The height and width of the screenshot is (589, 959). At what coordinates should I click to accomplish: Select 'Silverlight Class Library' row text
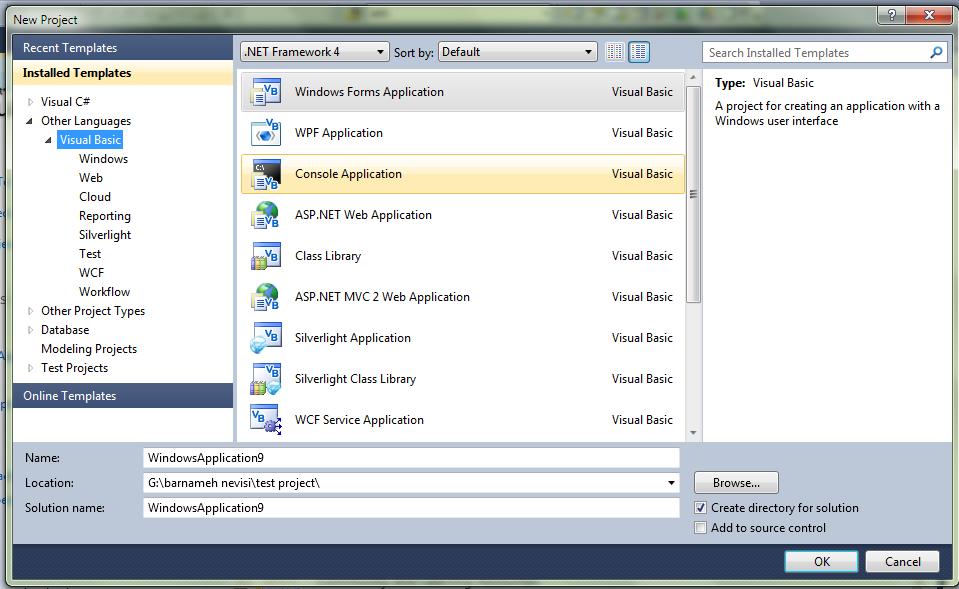coord(355,379)
